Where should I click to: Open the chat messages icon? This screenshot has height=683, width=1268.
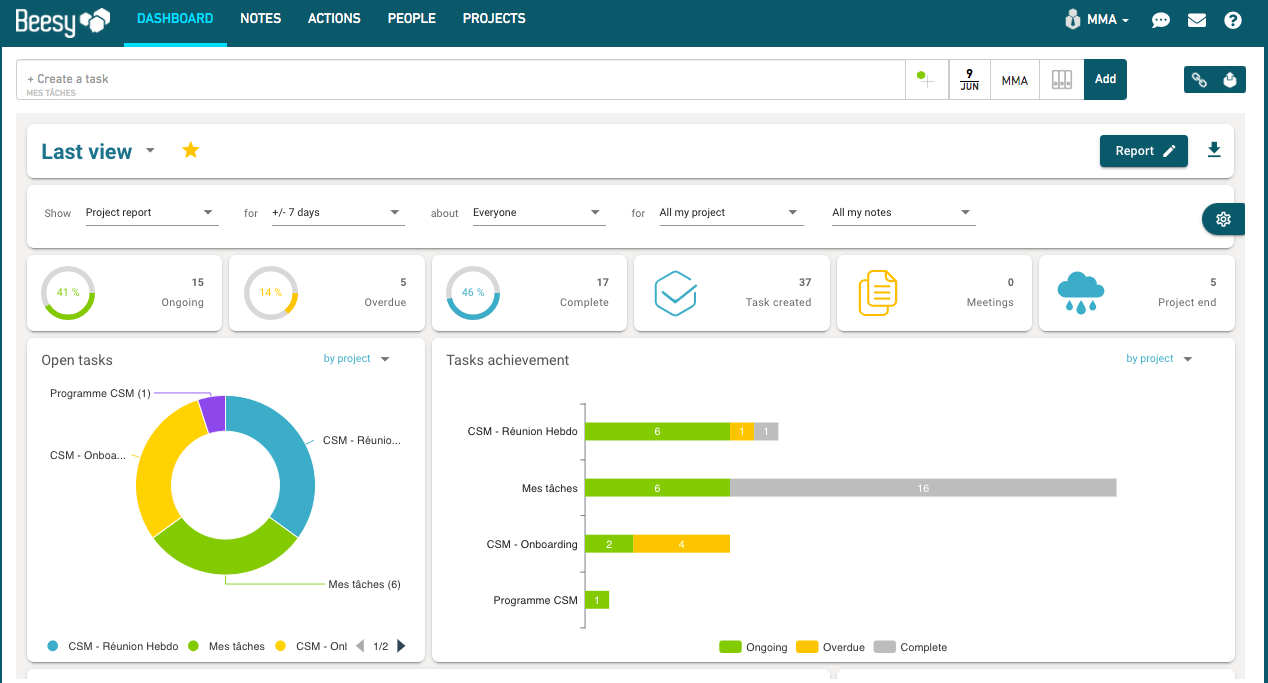1160,20
